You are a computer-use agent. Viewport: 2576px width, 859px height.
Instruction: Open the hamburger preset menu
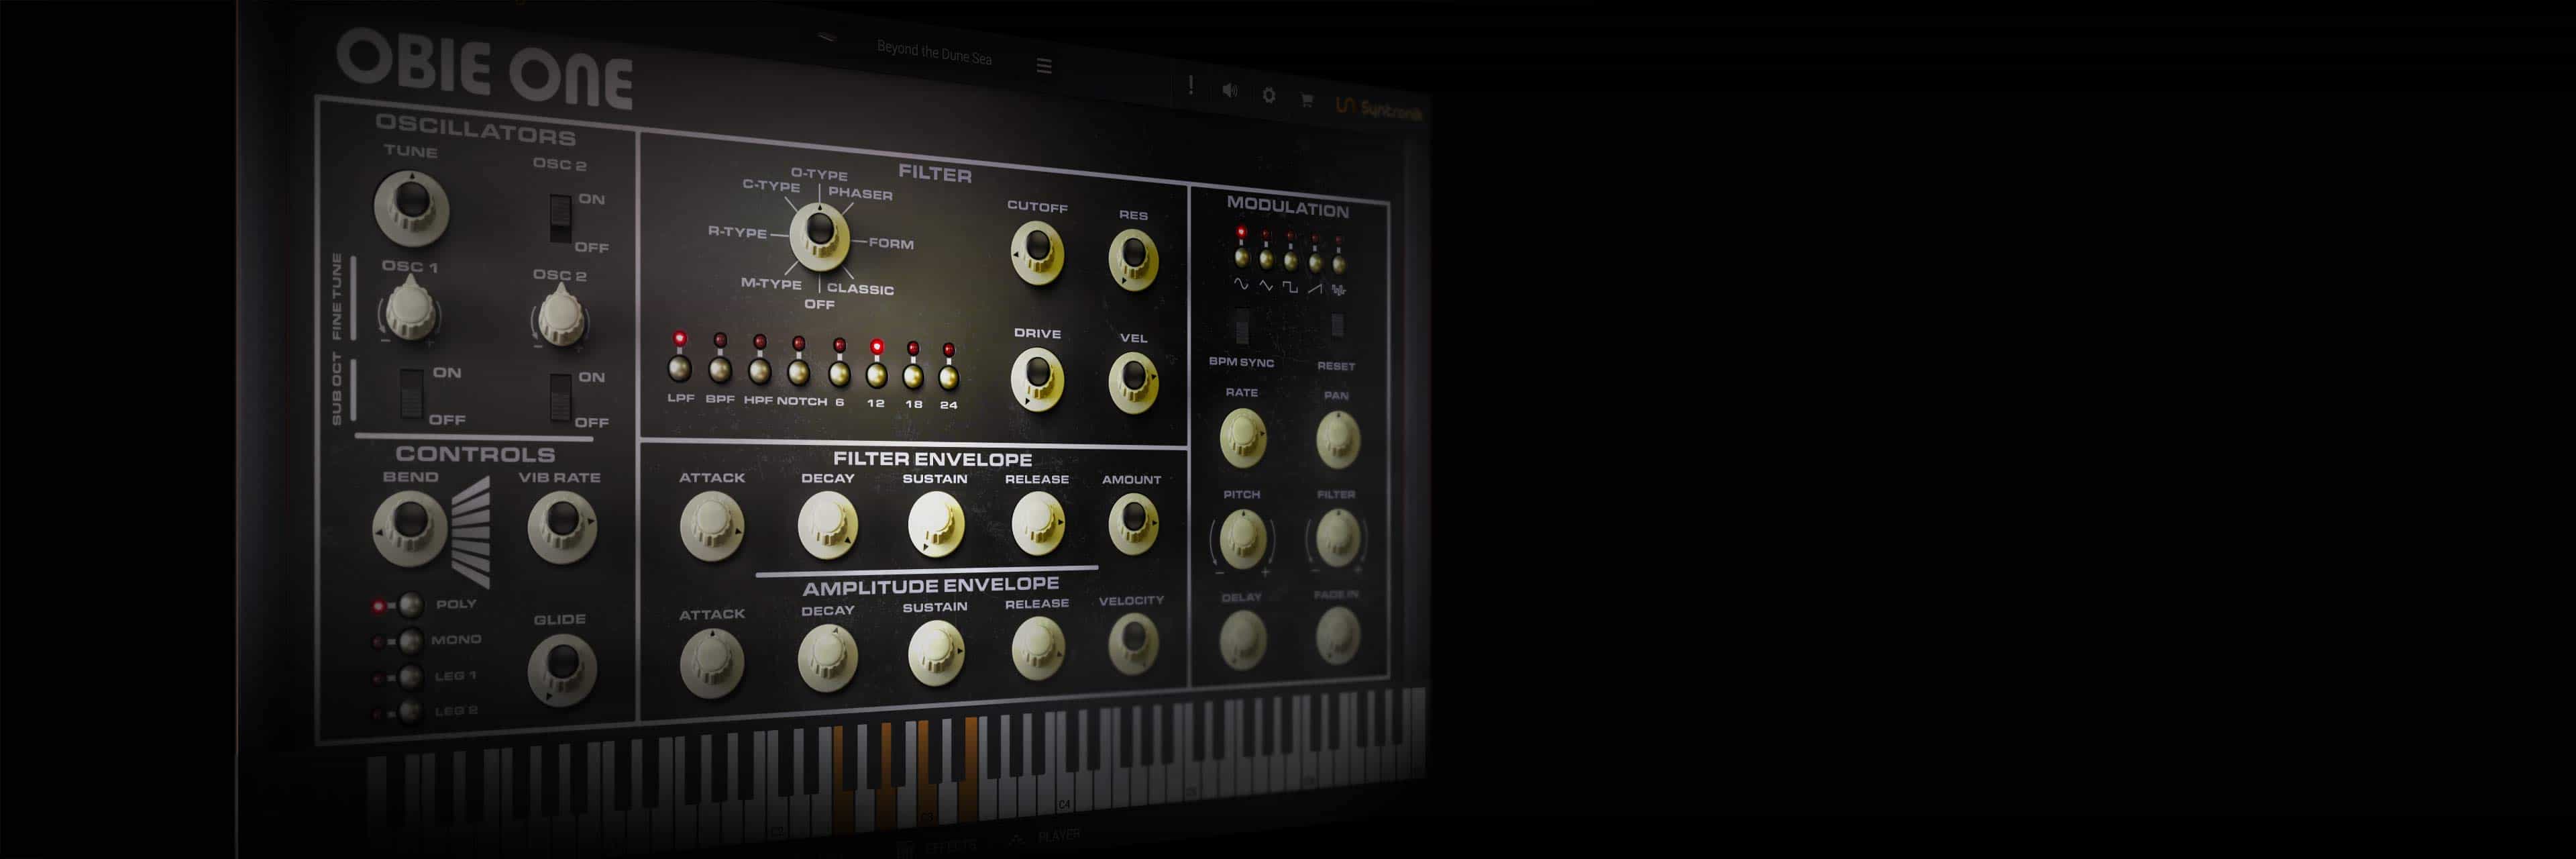[1044, 66]
